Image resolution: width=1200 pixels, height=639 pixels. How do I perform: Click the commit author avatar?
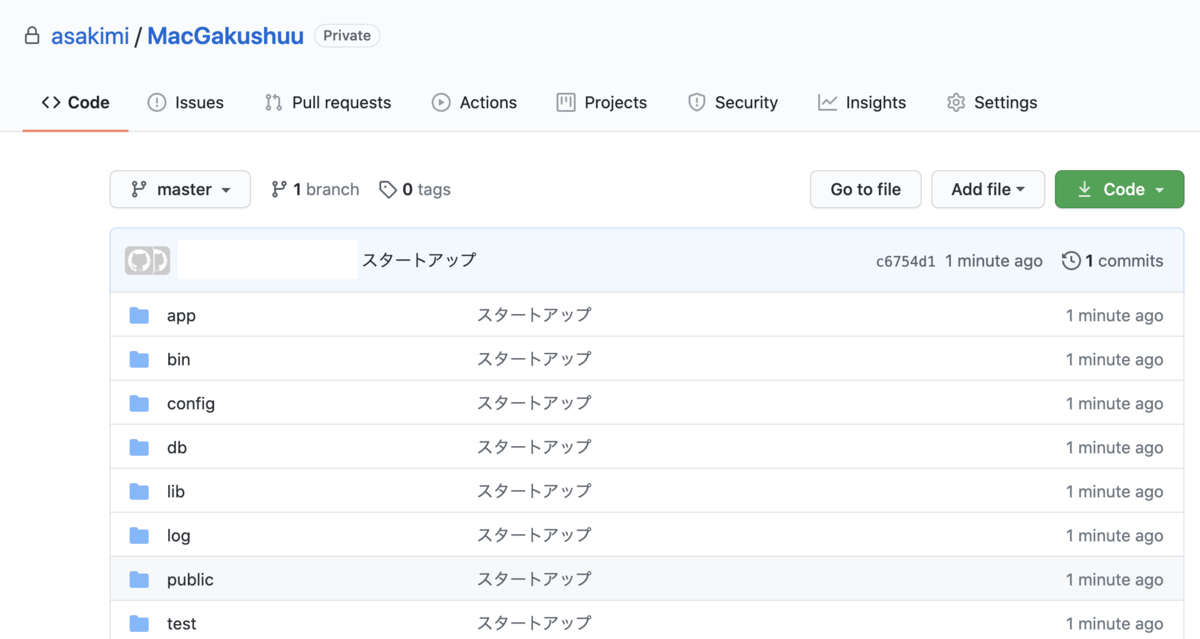147,261
